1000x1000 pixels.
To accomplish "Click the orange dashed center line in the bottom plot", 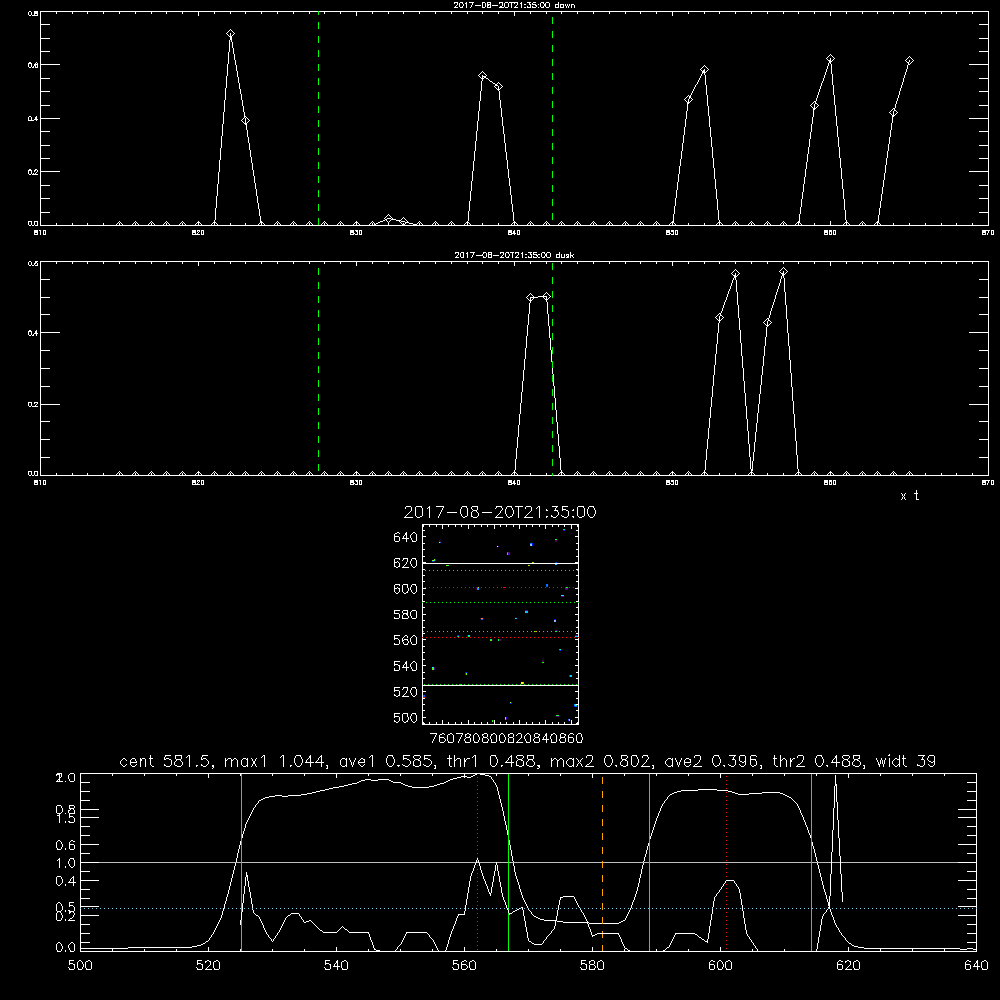I will click(602, 862).
